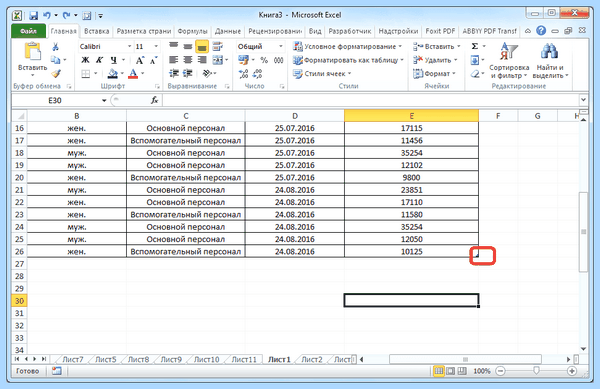Click the blue Help question mark icon
Screen dimensions: 600x389
541,31
